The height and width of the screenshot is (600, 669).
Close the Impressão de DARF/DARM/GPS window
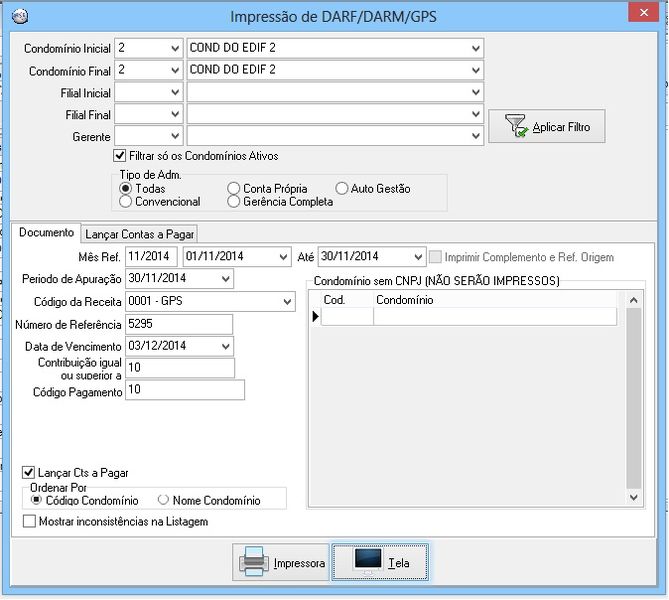click(644, 12)
